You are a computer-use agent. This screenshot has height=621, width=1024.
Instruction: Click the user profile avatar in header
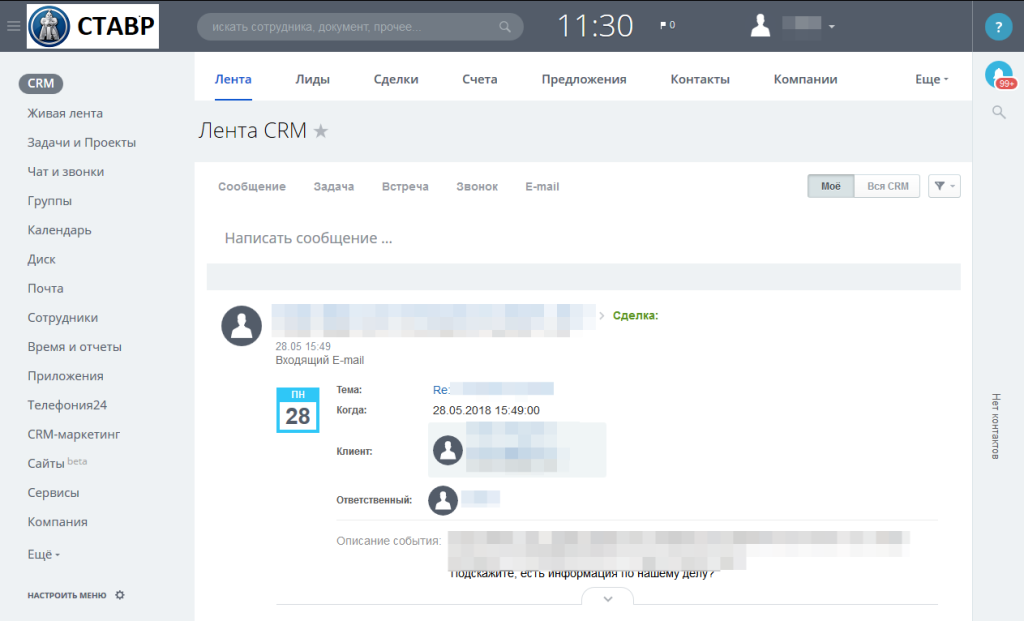click(x=760, y=25)
